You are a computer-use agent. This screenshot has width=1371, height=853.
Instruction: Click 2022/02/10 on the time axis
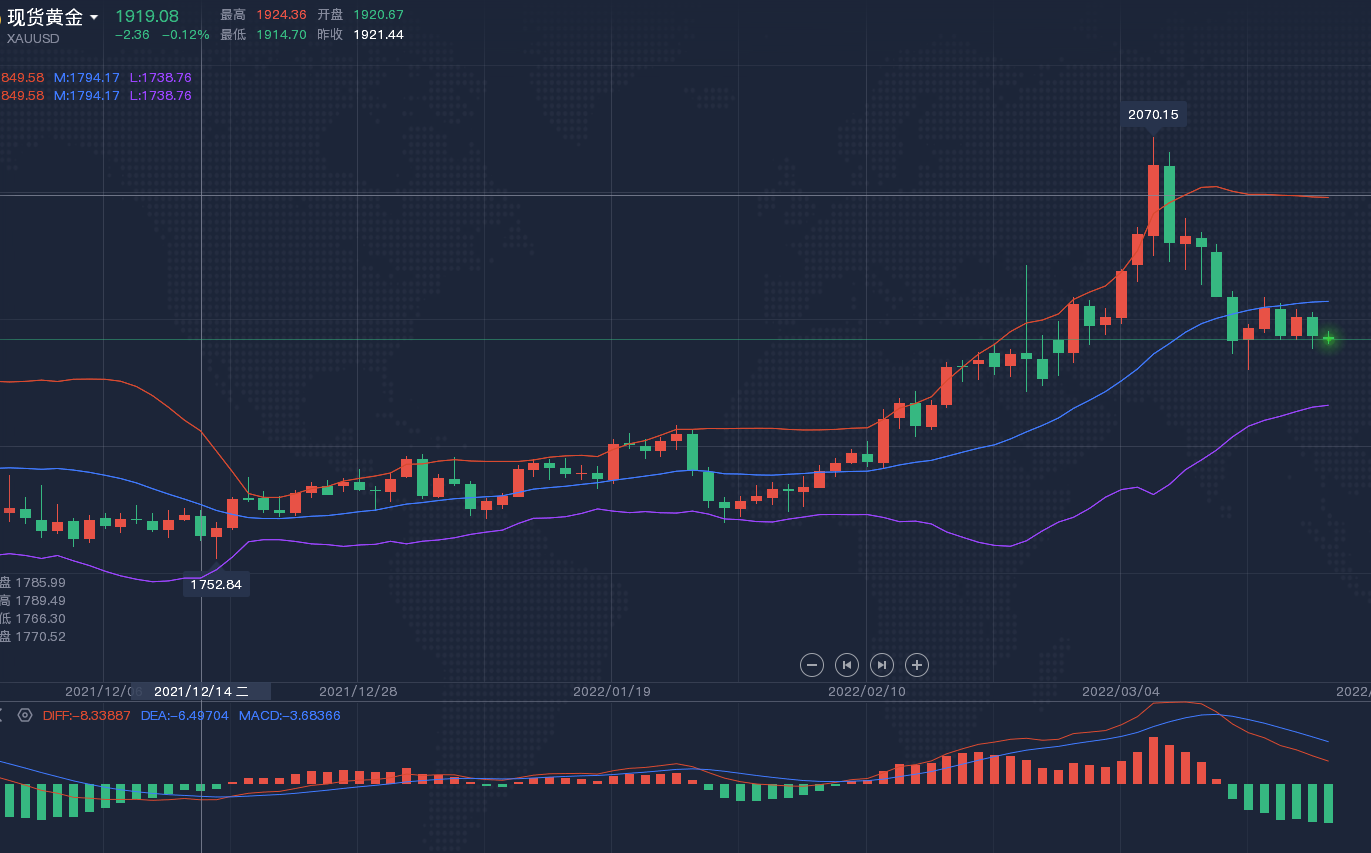pos(867,691)
